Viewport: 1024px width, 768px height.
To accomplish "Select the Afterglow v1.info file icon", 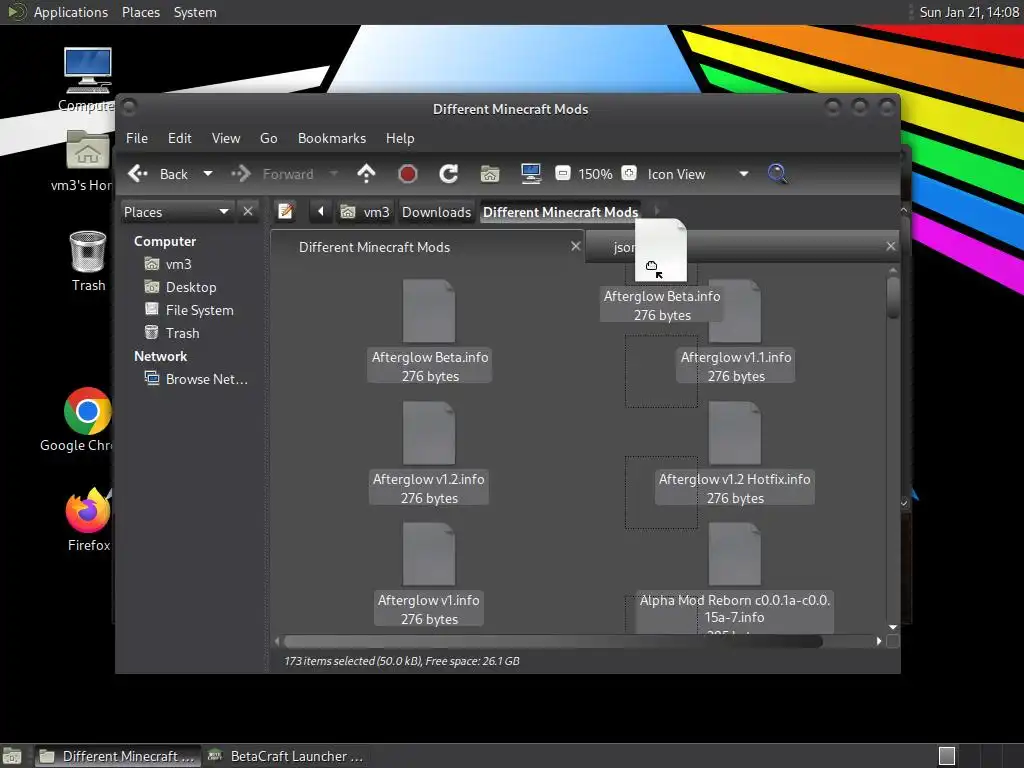I will click(429, 554).
